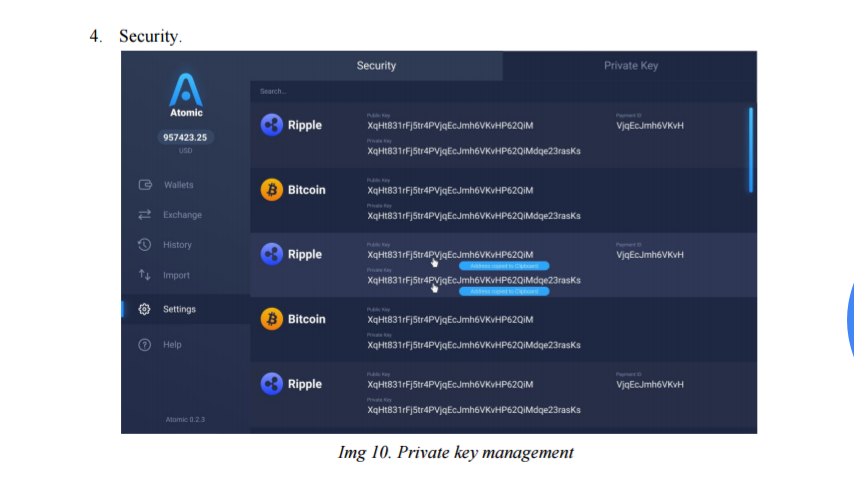Click the first Bitcoin coin name

click(x=307, y=190)
